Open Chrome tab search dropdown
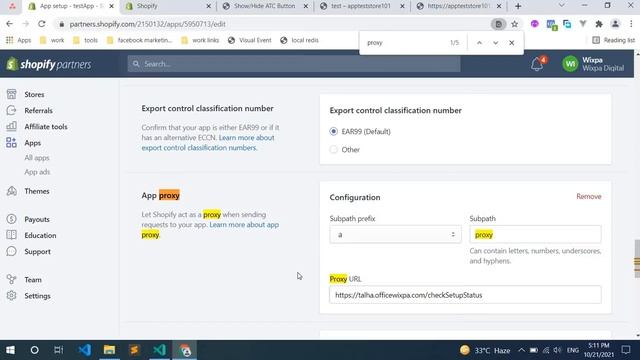The image size is (640, 360). [562, 6]
